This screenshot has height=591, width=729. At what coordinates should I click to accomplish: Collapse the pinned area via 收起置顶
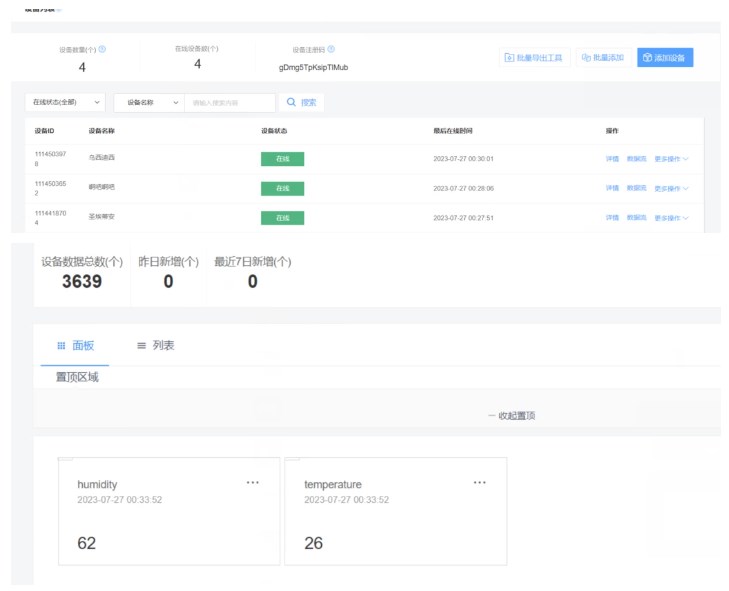coord(511,416)
